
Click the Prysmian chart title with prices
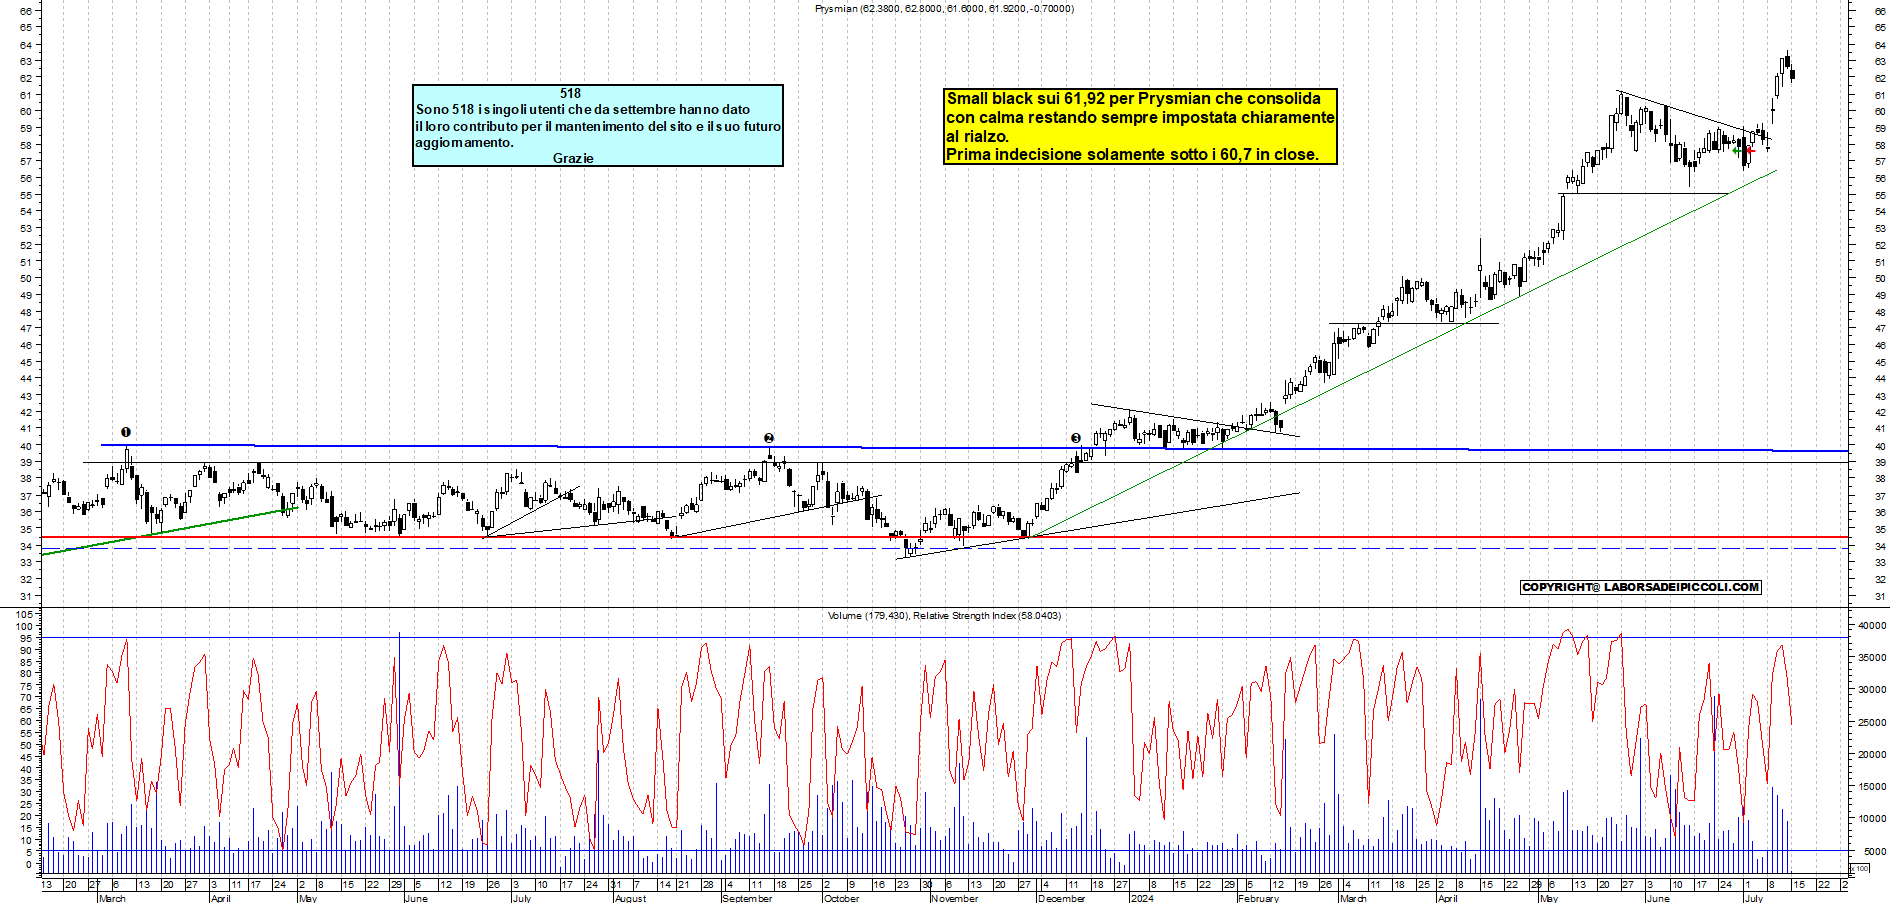[x=944, y=9]
